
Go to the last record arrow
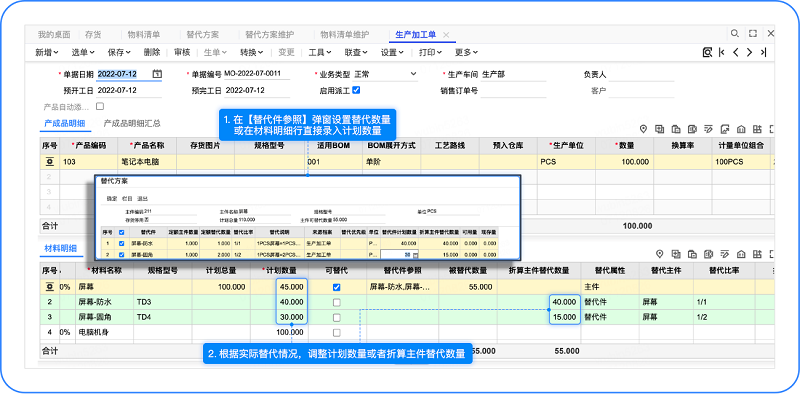tap(763, 52)
